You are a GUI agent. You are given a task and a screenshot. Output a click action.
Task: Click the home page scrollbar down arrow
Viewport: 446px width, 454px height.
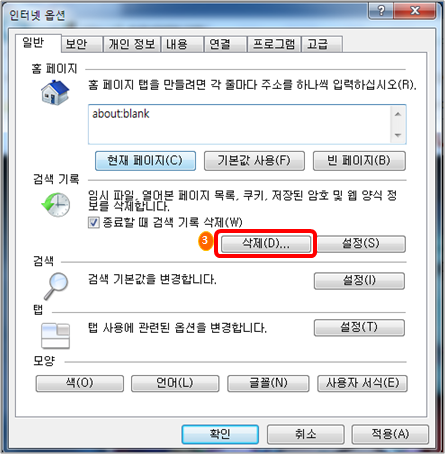click(398, 135)
